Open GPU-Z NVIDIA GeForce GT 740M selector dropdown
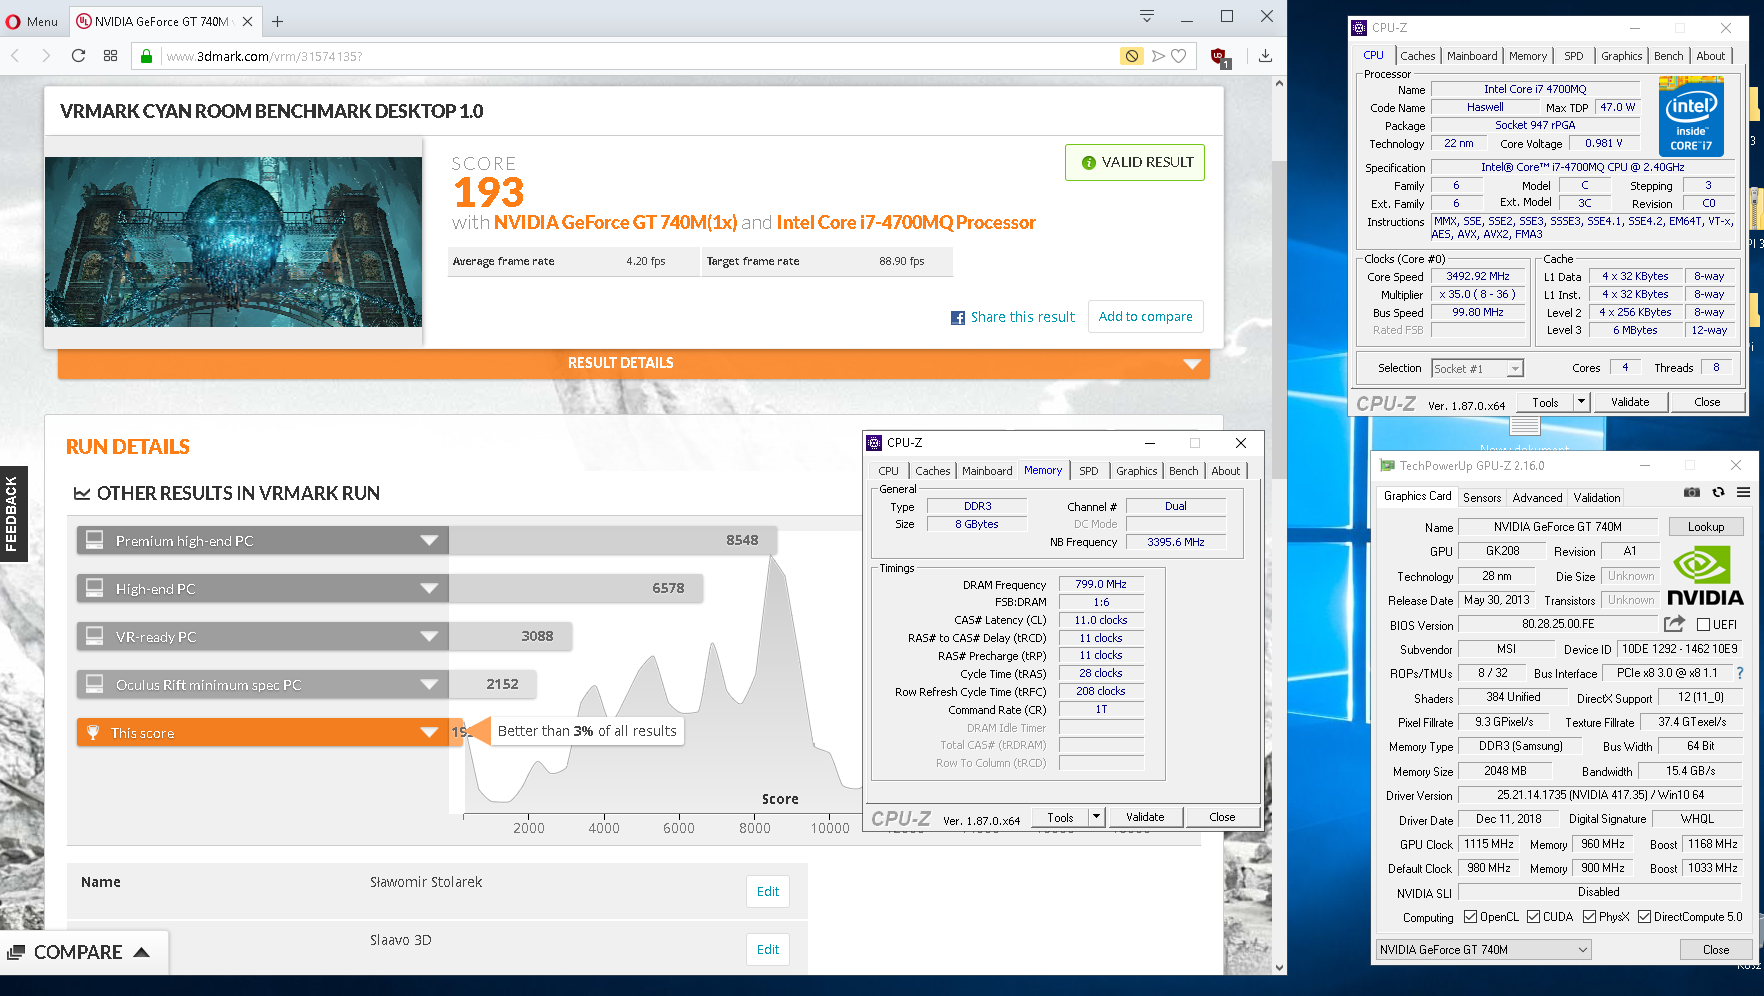This screenshot has width=1764, height=996. (x=1483, y=950)
